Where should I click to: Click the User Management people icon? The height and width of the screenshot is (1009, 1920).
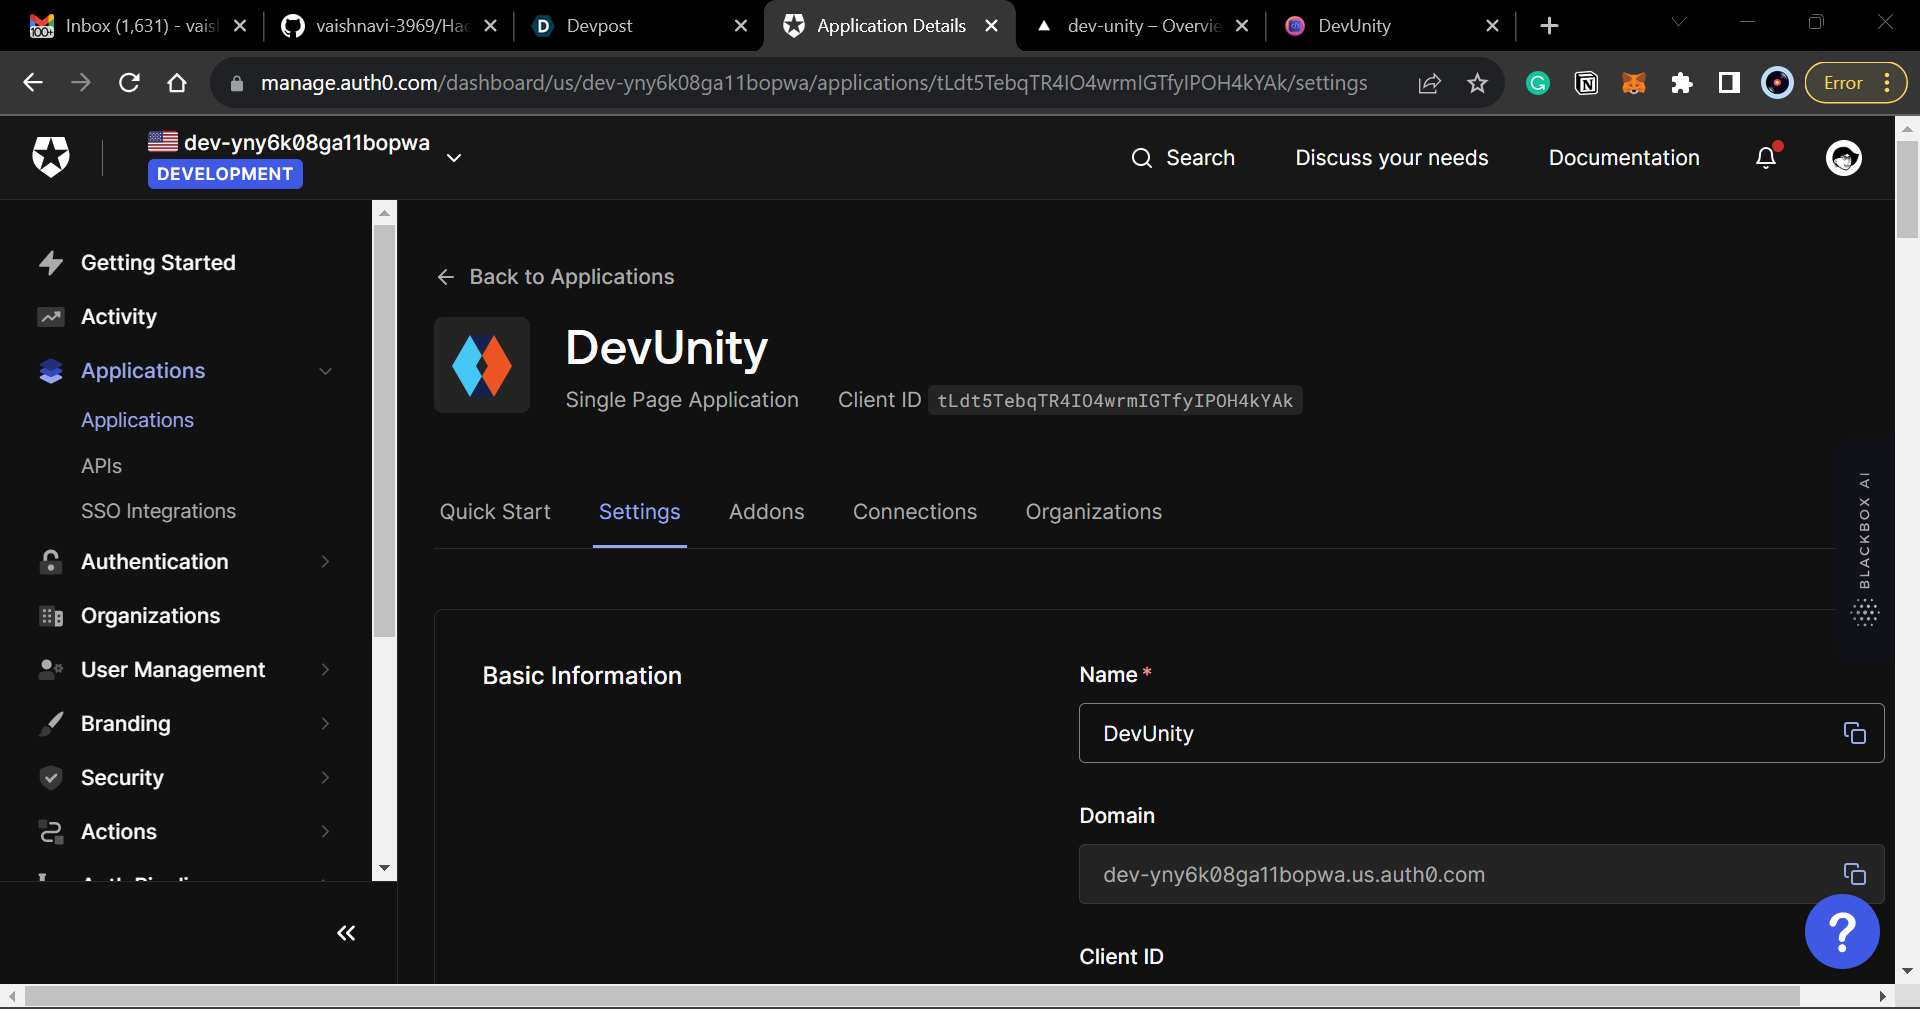pyautogui.click(x=51, y=670)
